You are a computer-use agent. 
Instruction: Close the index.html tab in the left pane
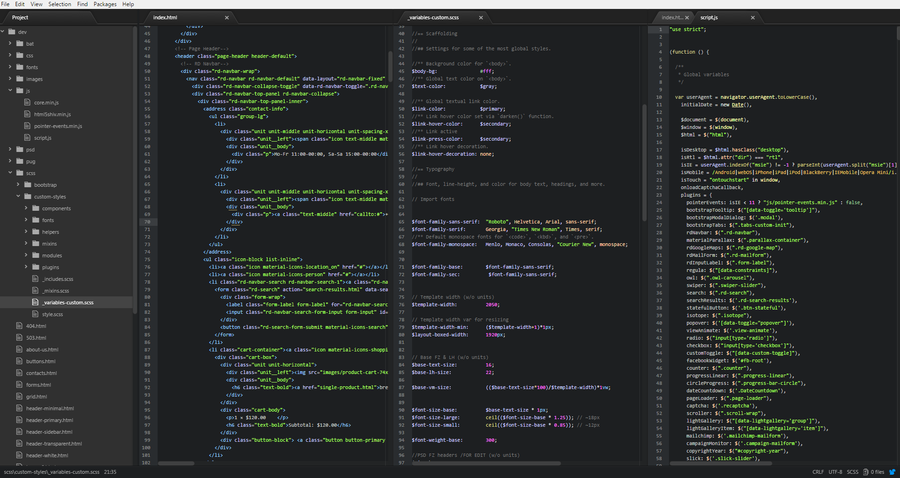[x=227, y=18]
